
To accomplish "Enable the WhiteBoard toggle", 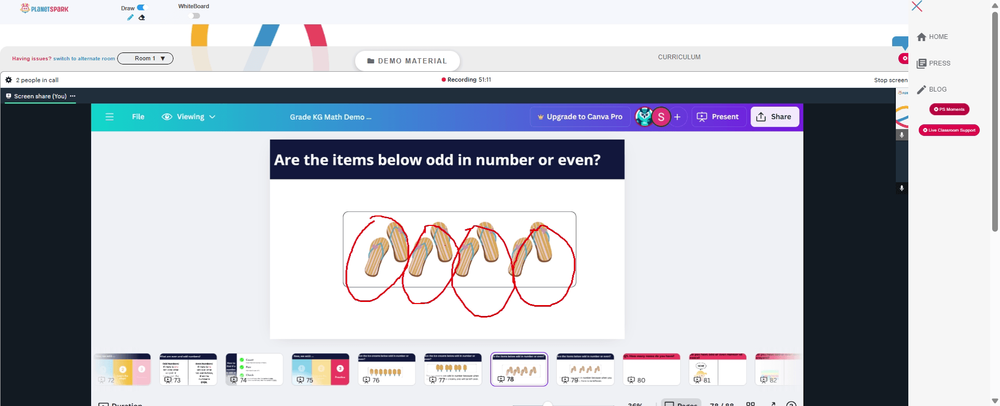I will (x=196, y=16).
